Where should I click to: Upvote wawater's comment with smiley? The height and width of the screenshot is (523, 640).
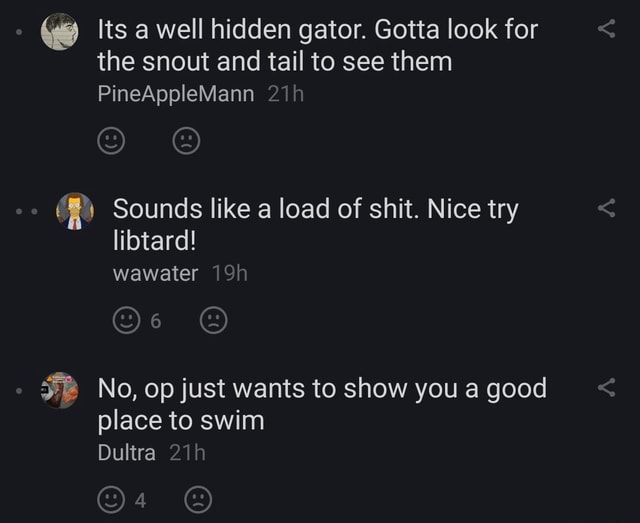coord(127,321)
